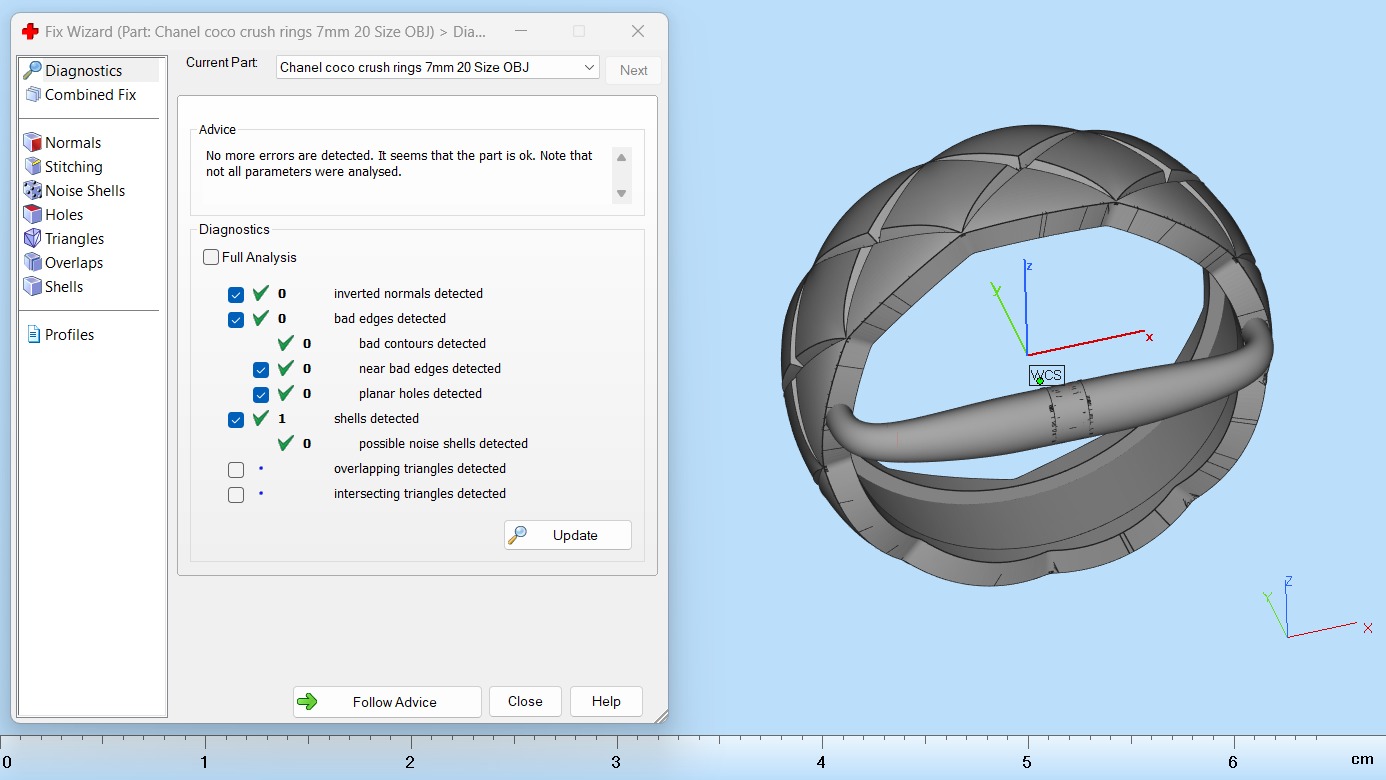1386x780 pixels.
Task: Uncheck planar holes detection checkbox
Action: click(261, 394)
